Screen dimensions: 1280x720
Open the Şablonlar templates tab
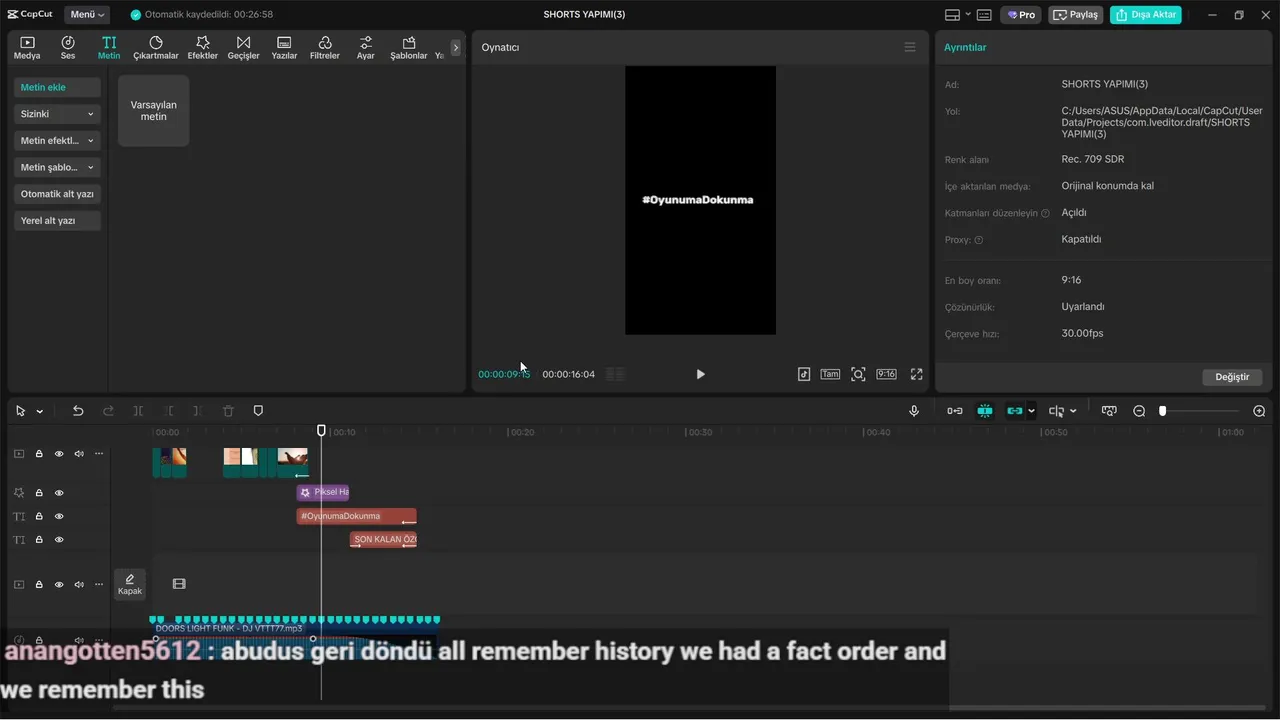[409, 48]
